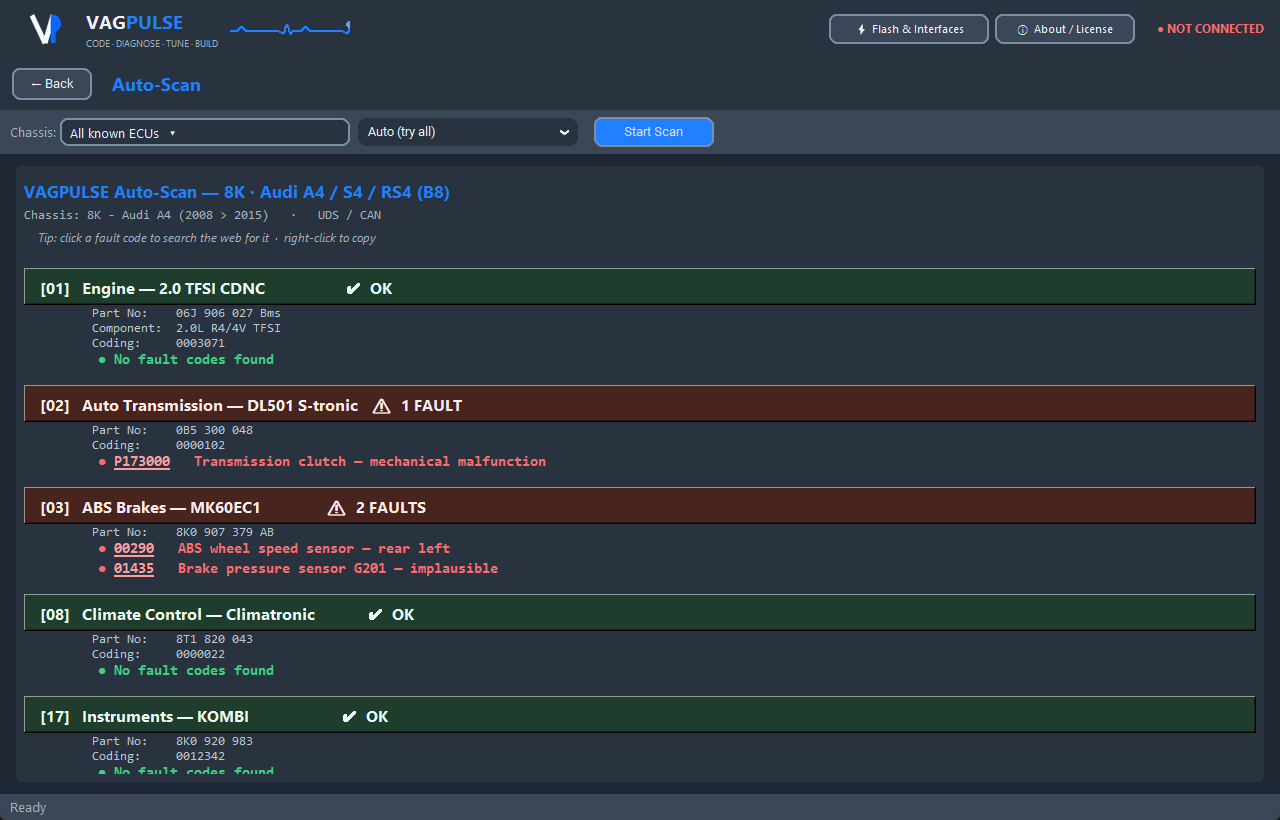This screenshot has width=1280, height=820.
Task: Click the warning triangle on Auto Transmission row
Action: click(381, 406)
